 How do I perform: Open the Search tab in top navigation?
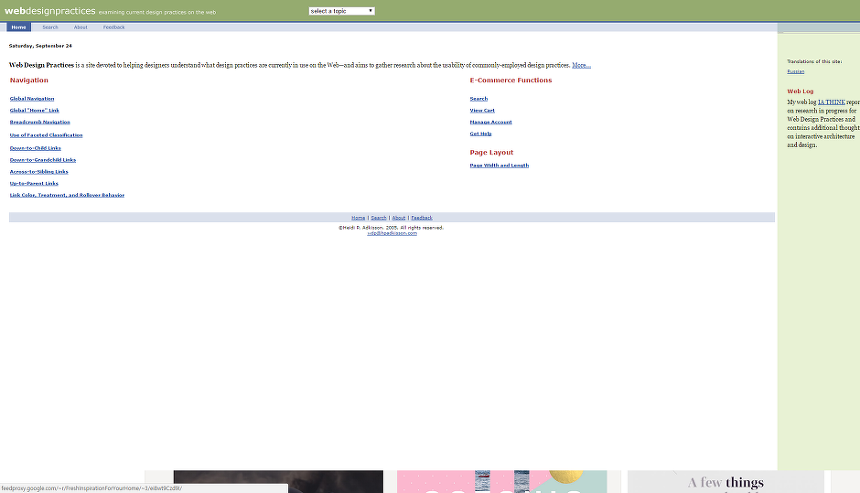tap(50, 27)
